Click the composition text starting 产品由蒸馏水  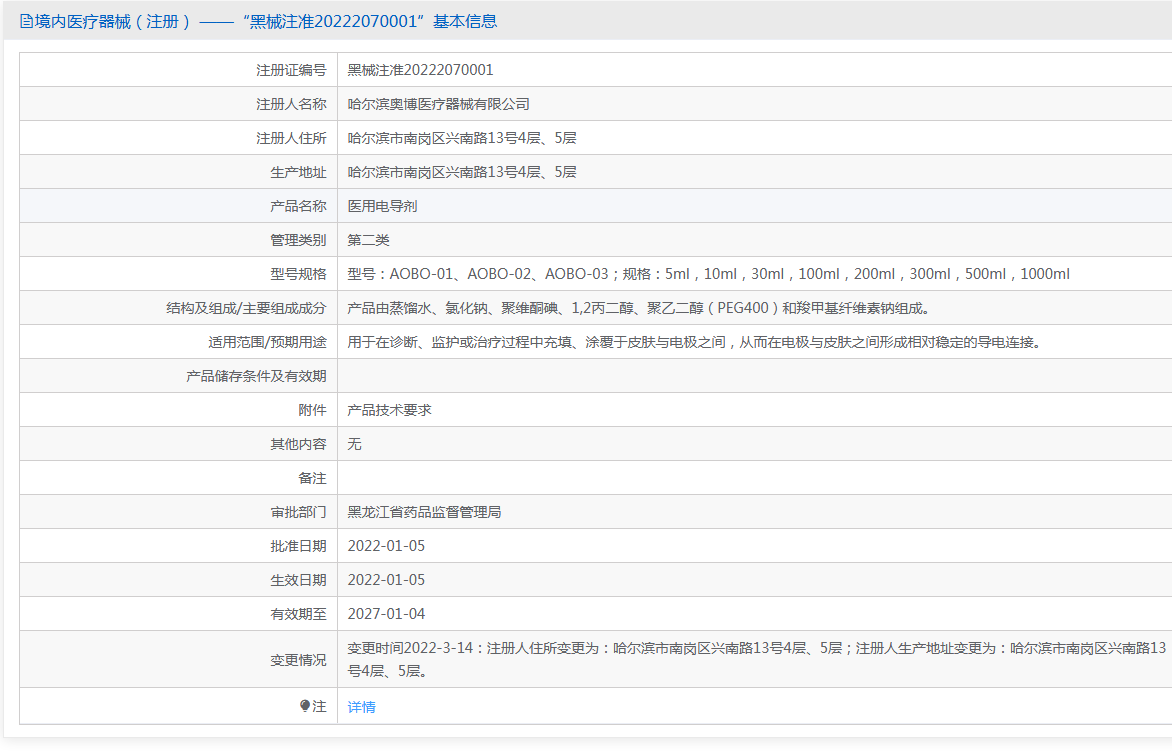point(640,308)
